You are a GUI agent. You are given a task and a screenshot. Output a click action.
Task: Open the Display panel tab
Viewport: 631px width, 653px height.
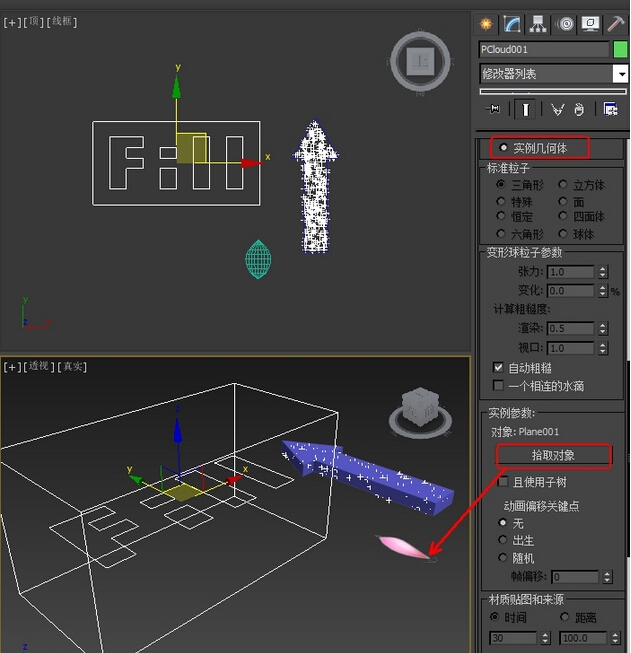pos(590,24)
